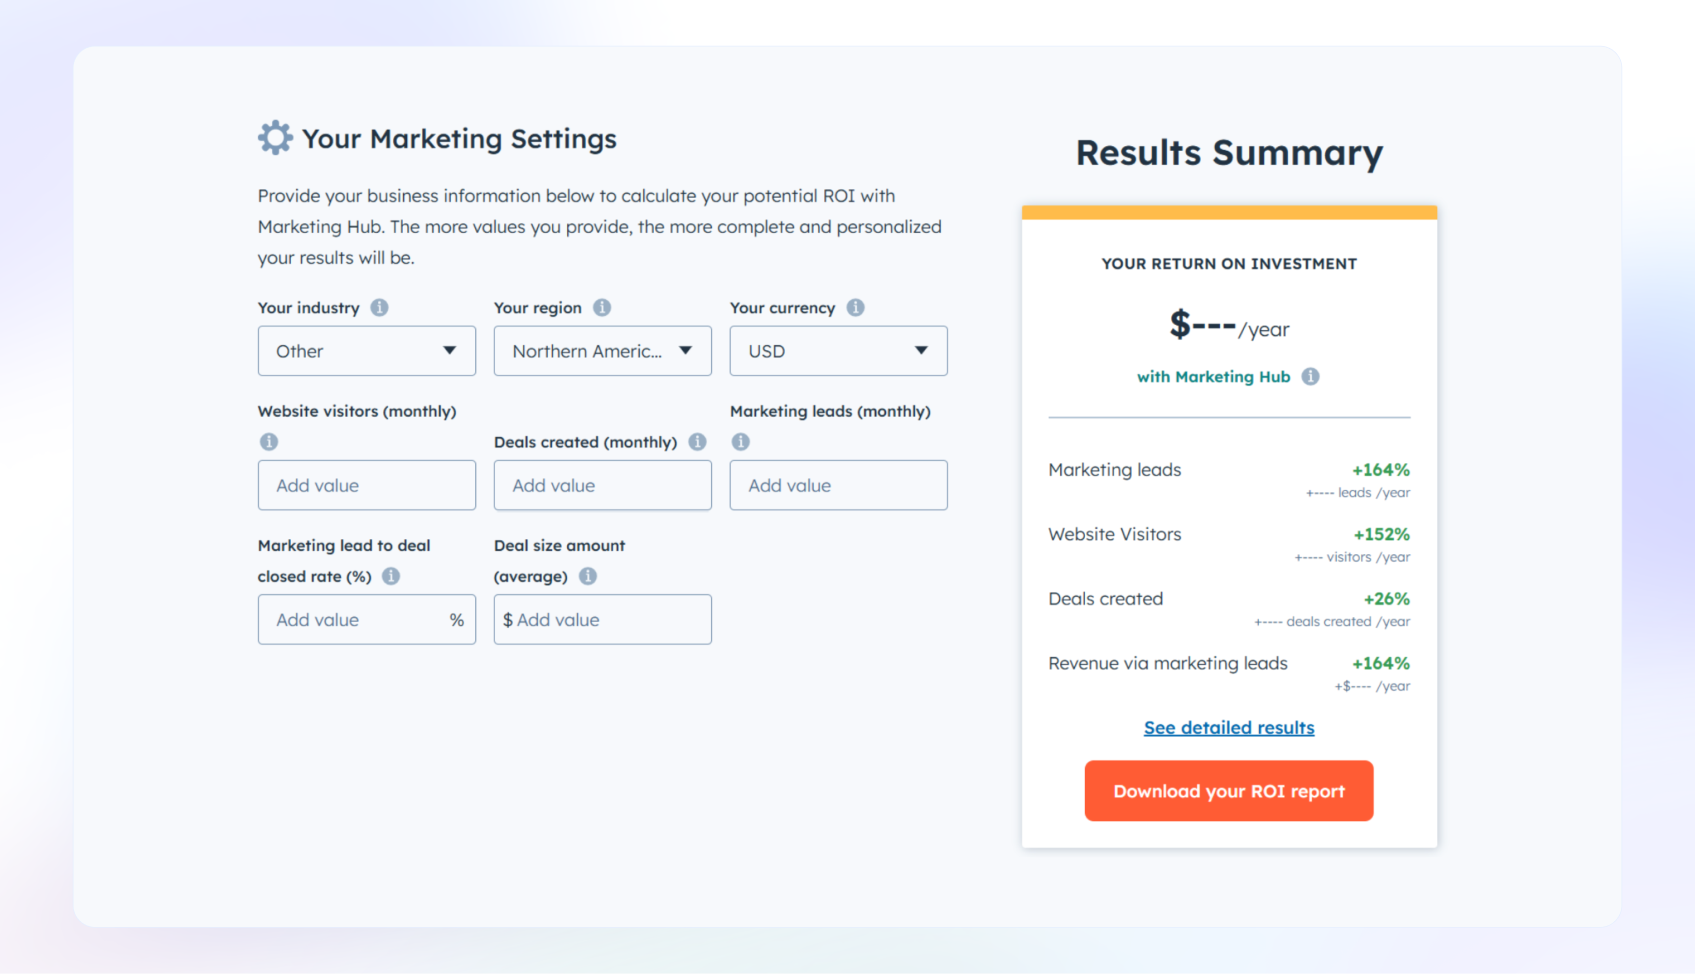Click the Deal size amount dollar input
1695x974 pixels.
tap(602, 619)
